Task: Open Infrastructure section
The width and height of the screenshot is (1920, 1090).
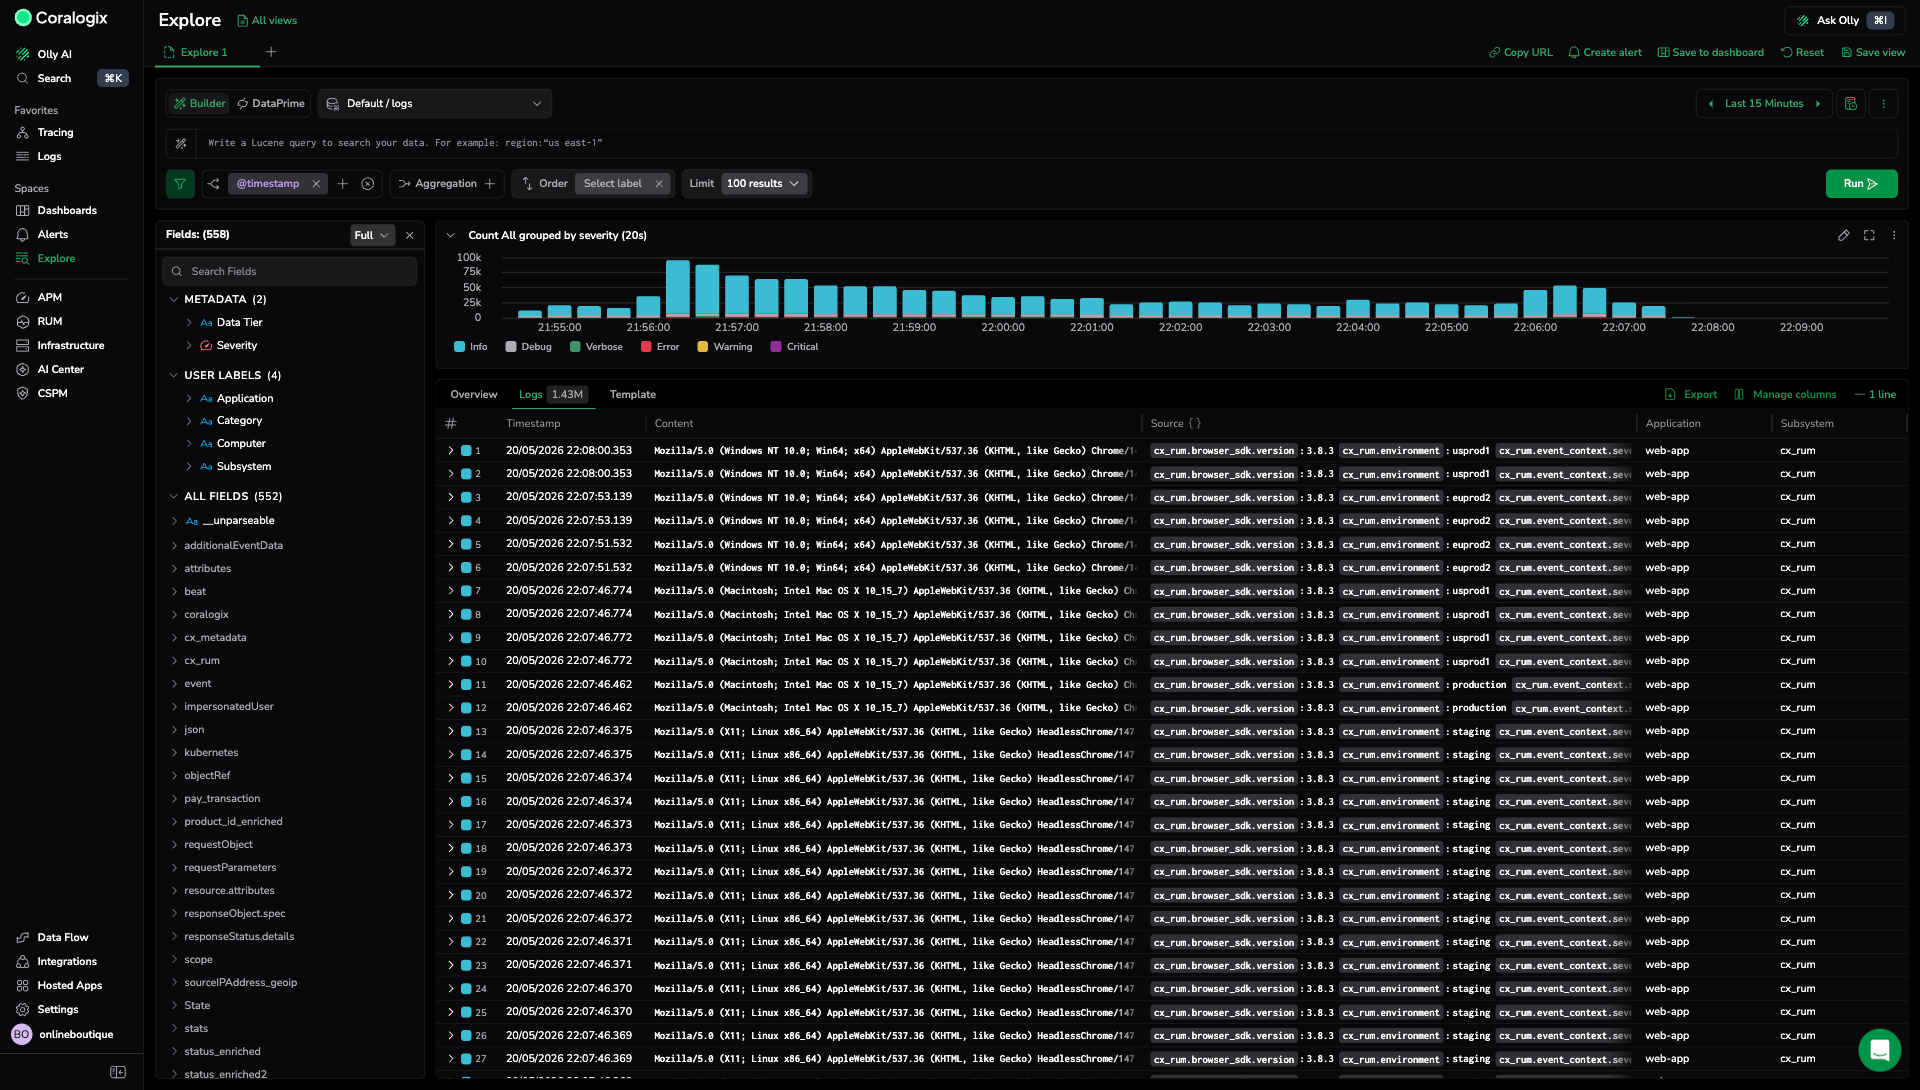Action: 70,345
